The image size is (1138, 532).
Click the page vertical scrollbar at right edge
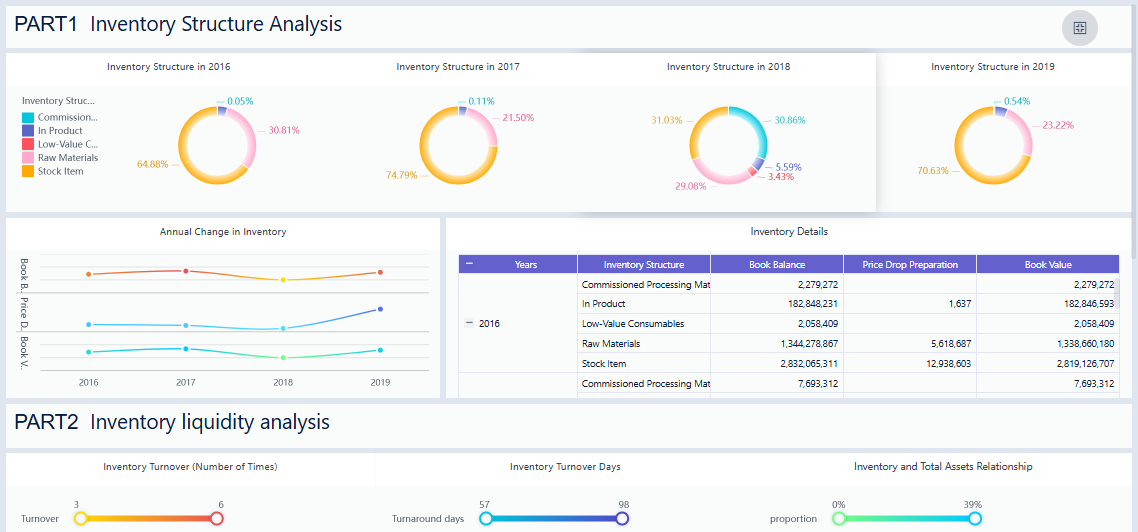pyautogui.click(x=1134, y=131)
